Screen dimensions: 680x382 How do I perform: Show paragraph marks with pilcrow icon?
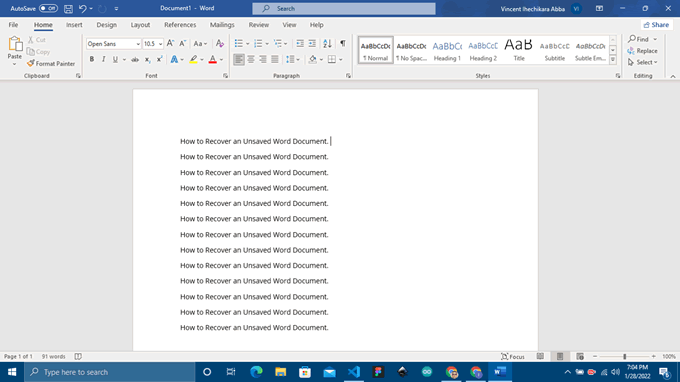pyautogui.click(x=343, y=43)
